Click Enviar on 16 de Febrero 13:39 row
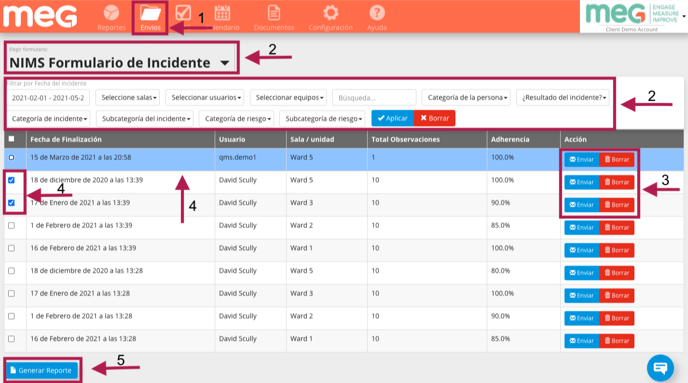688x383 pixels. tap(582, 250)
